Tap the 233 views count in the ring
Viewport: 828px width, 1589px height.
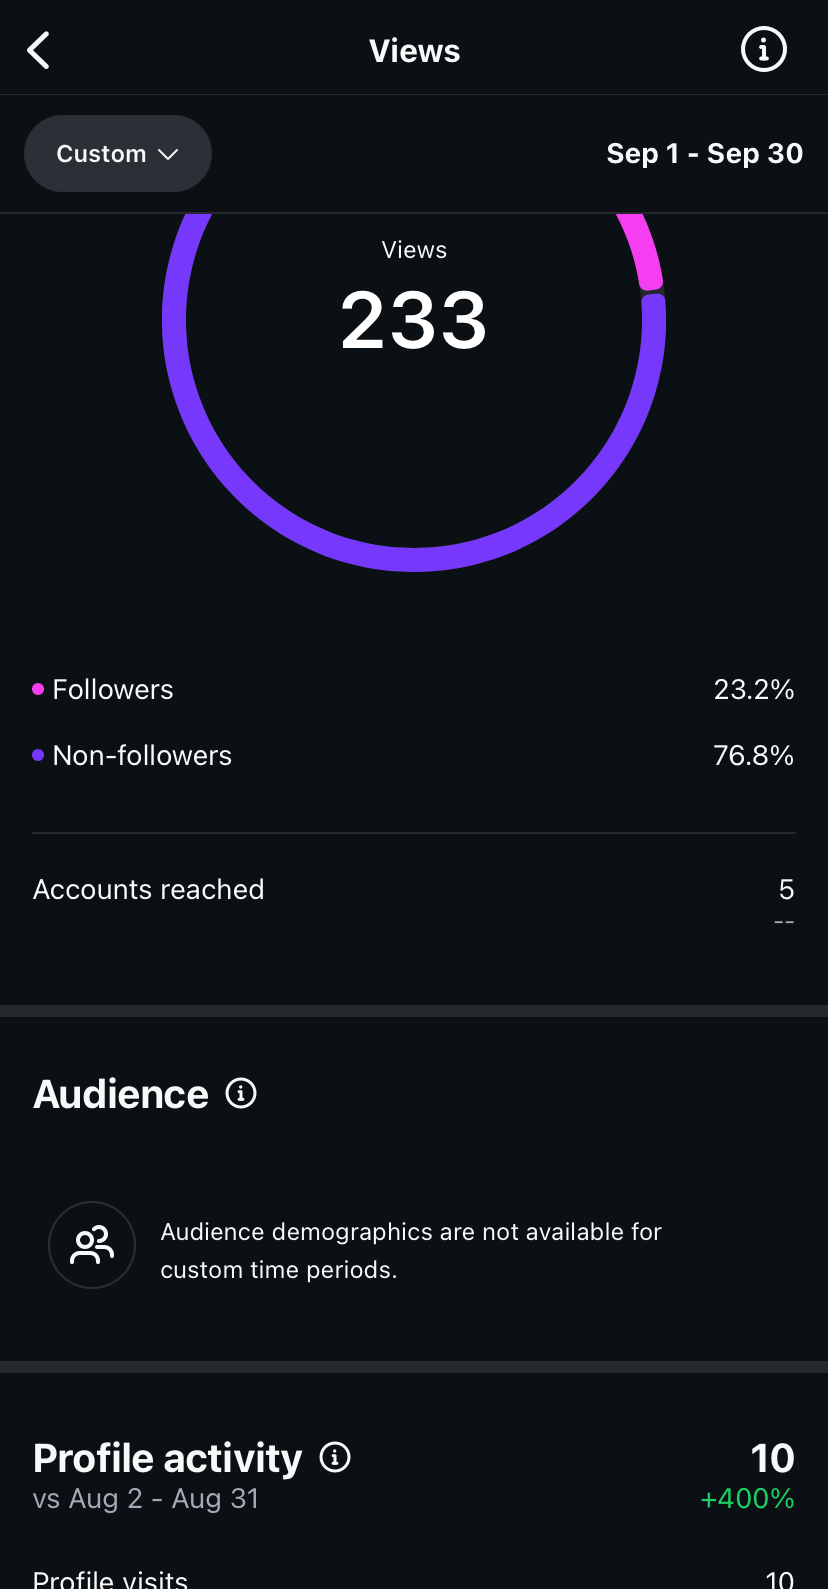[x=414, y=320]
